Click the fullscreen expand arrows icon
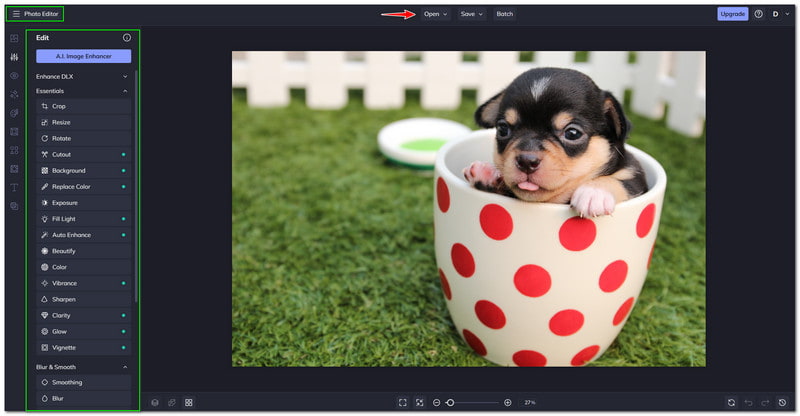Screen dimensions: 800x416 pyautogui.click(x=419, y=403)
